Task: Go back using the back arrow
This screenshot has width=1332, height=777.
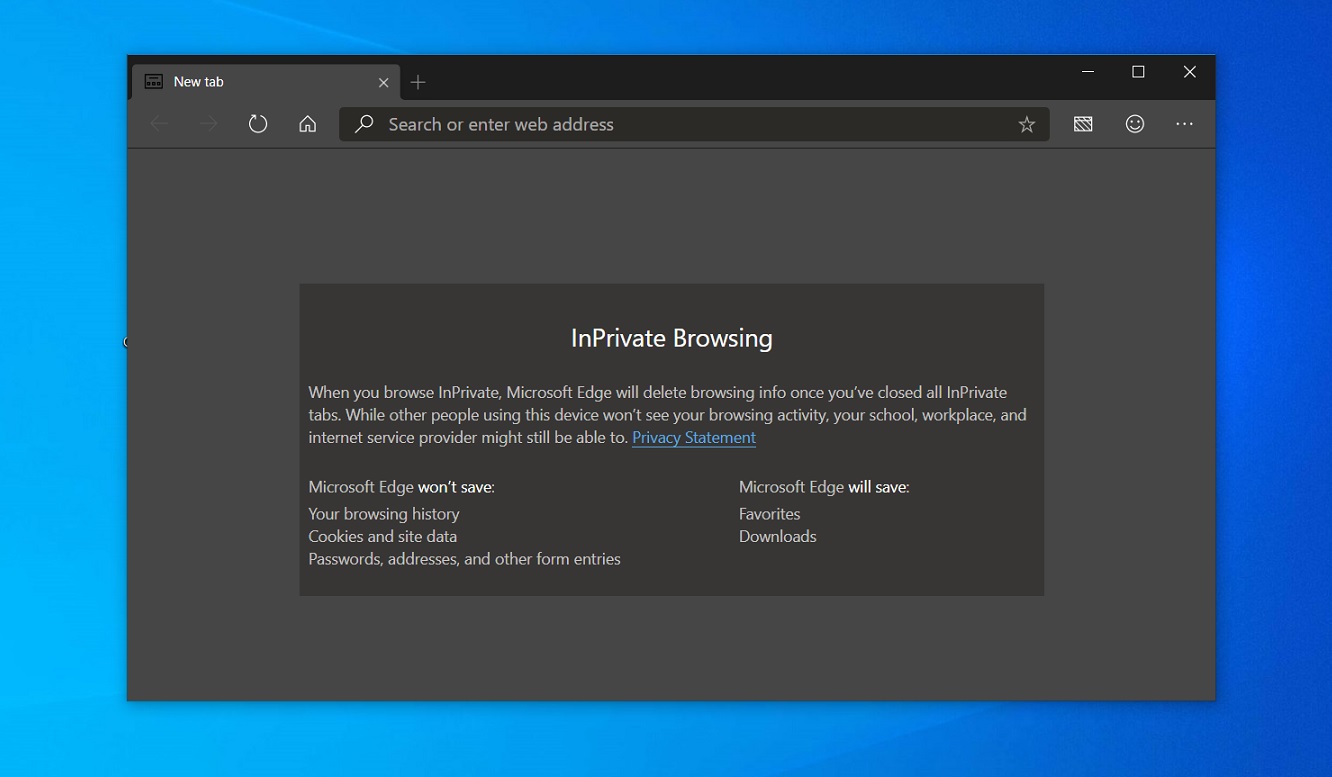Action: [158, 124]
